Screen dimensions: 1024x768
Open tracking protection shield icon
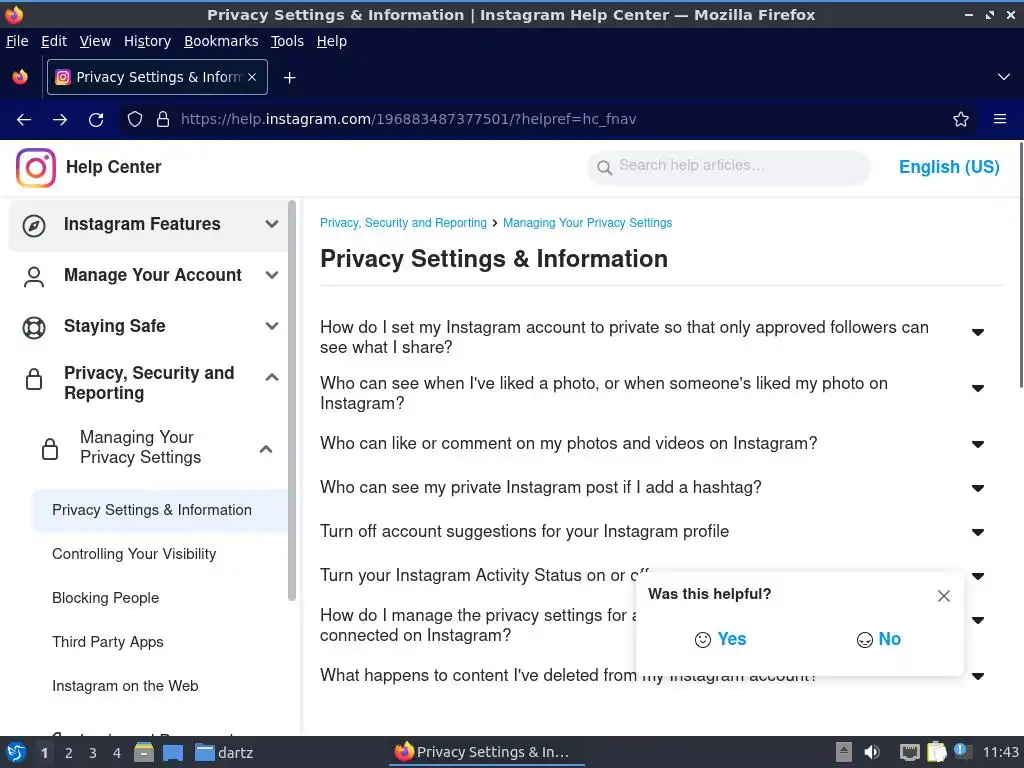coord(135,120)
